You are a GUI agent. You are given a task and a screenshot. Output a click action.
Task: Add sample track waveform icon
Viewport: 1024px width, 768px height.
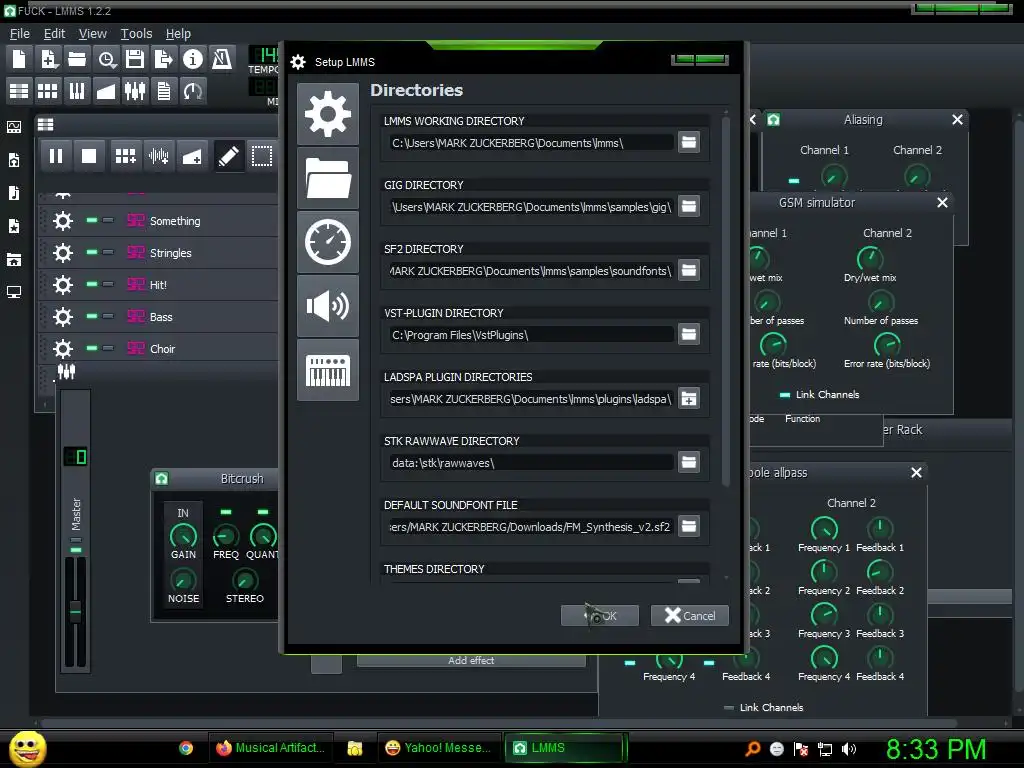tap(159, 156)
